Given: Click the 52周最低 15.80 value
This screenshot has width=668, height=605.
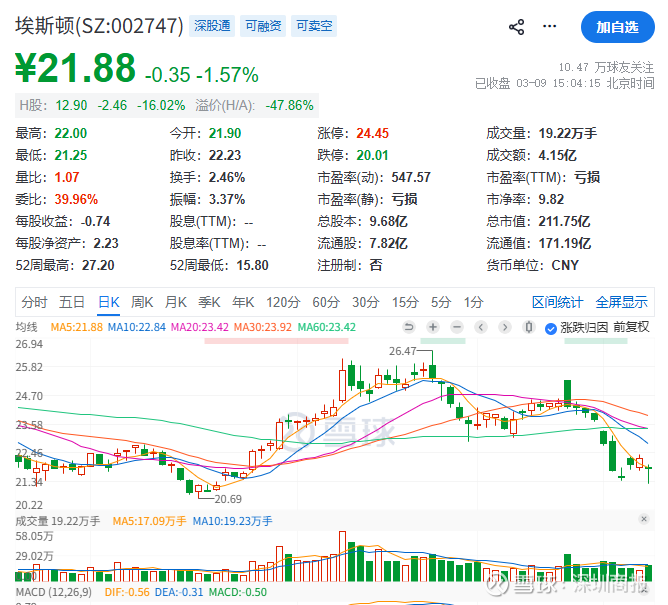Looking at the screenshot, I should coord(252,265).
